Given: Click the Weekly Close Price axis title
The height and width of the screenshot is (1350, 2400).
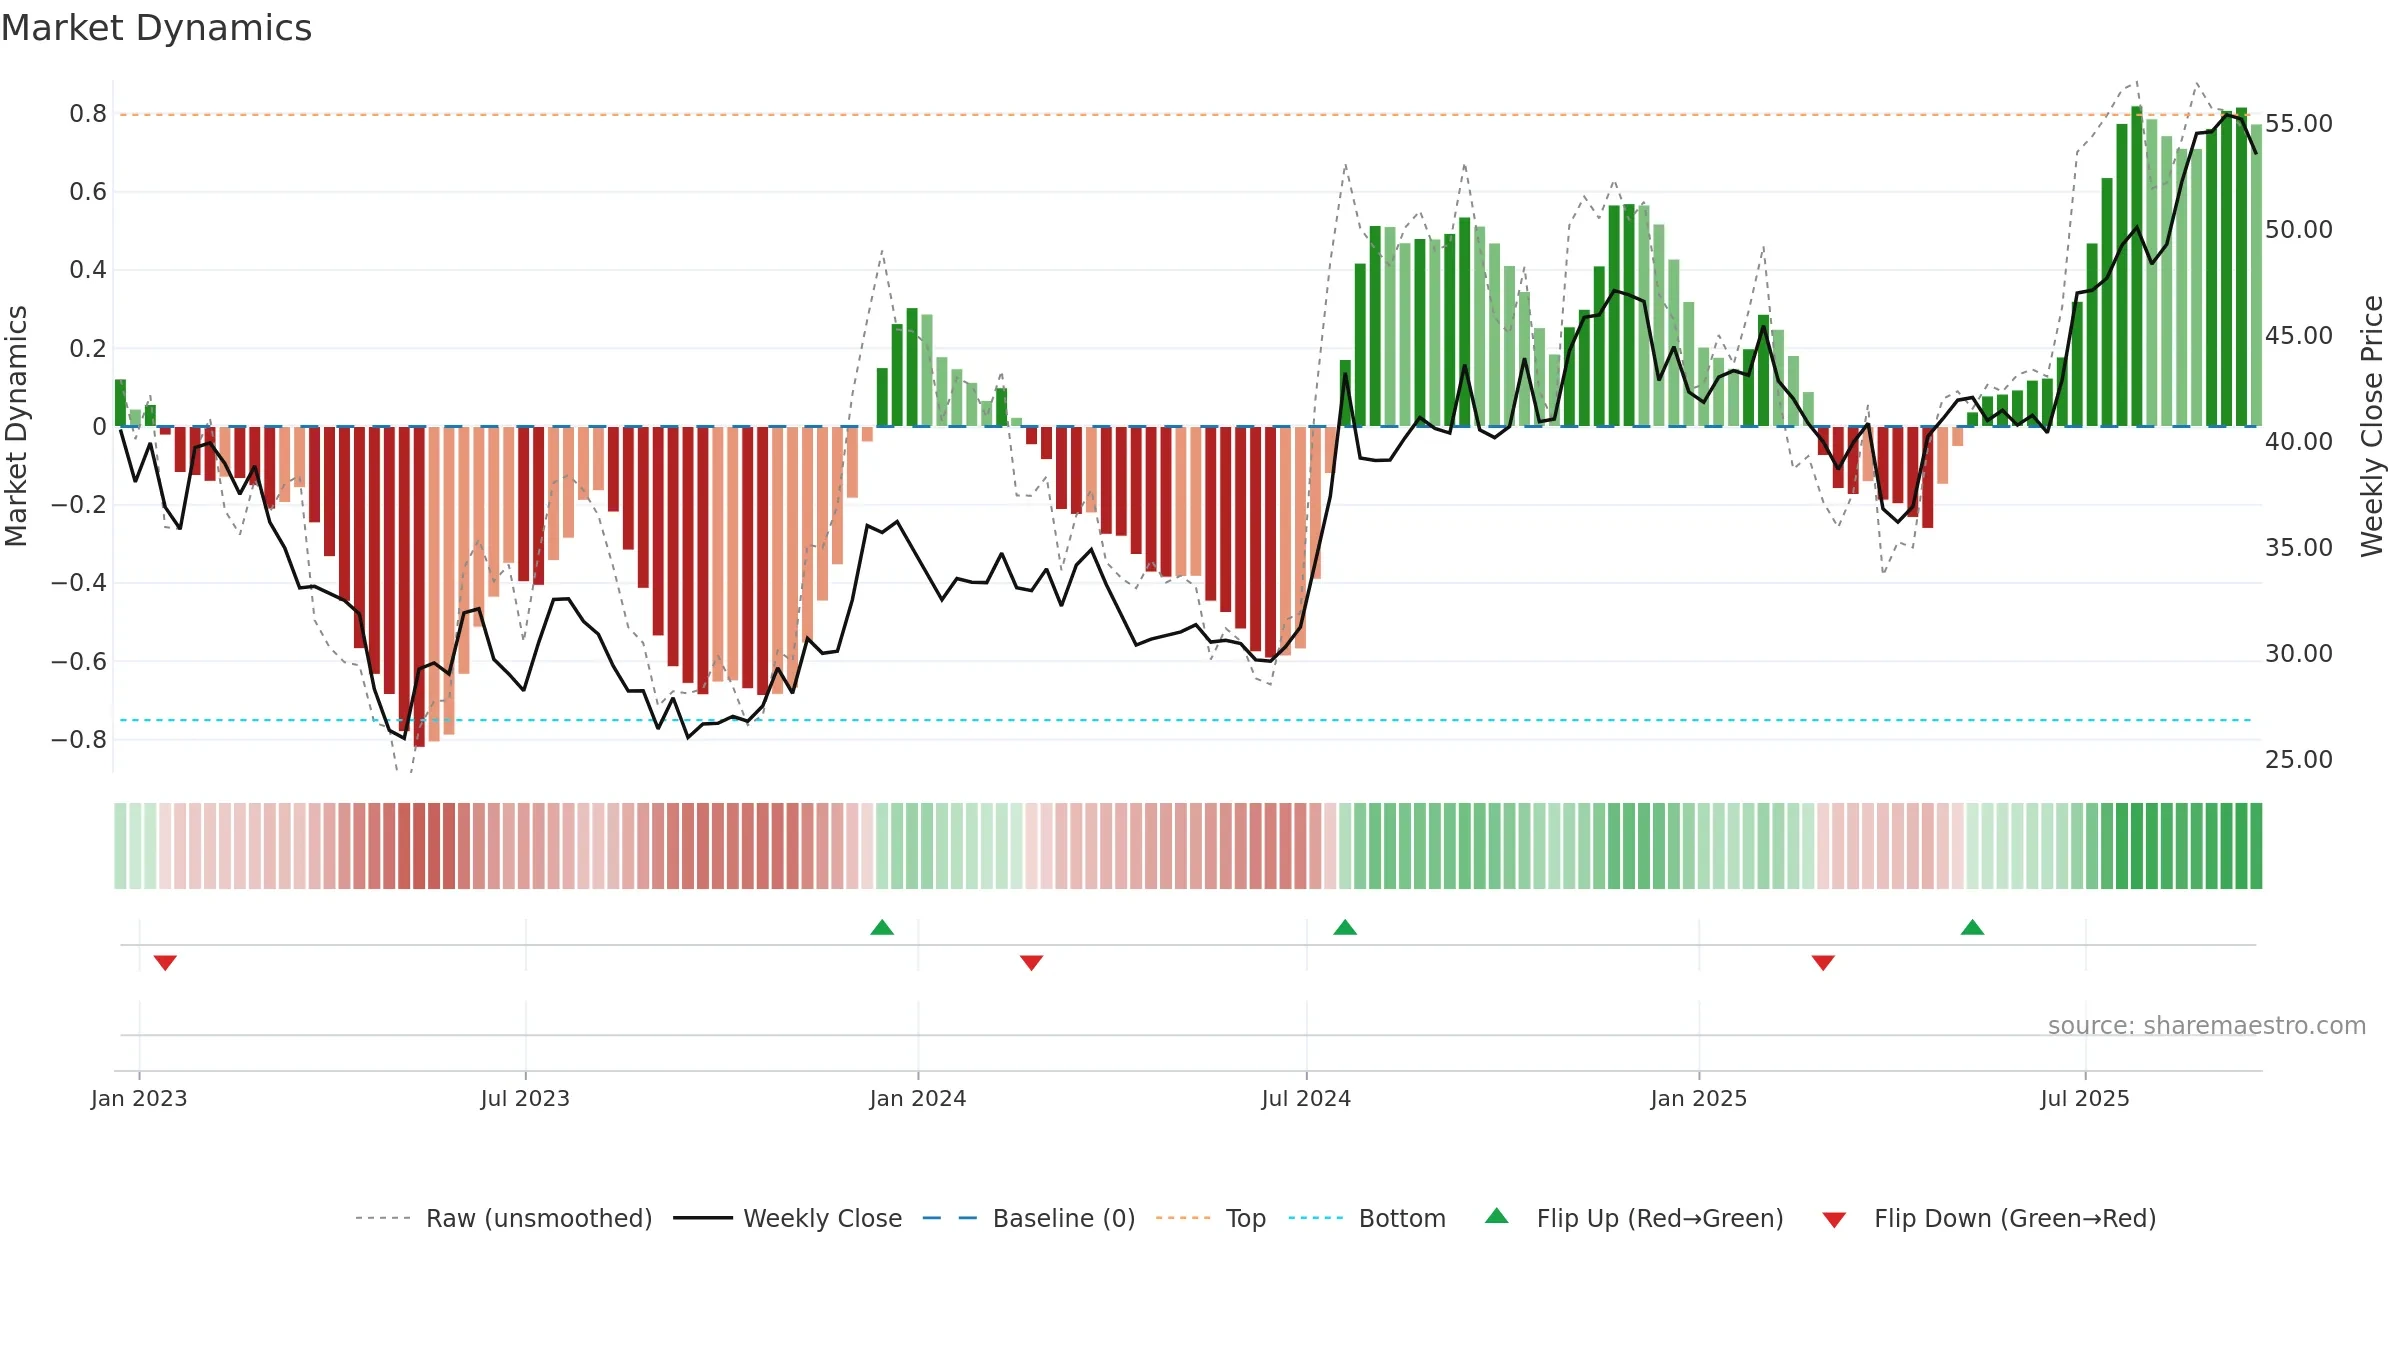Looking at the screenshot, I should pos(2372,426).
